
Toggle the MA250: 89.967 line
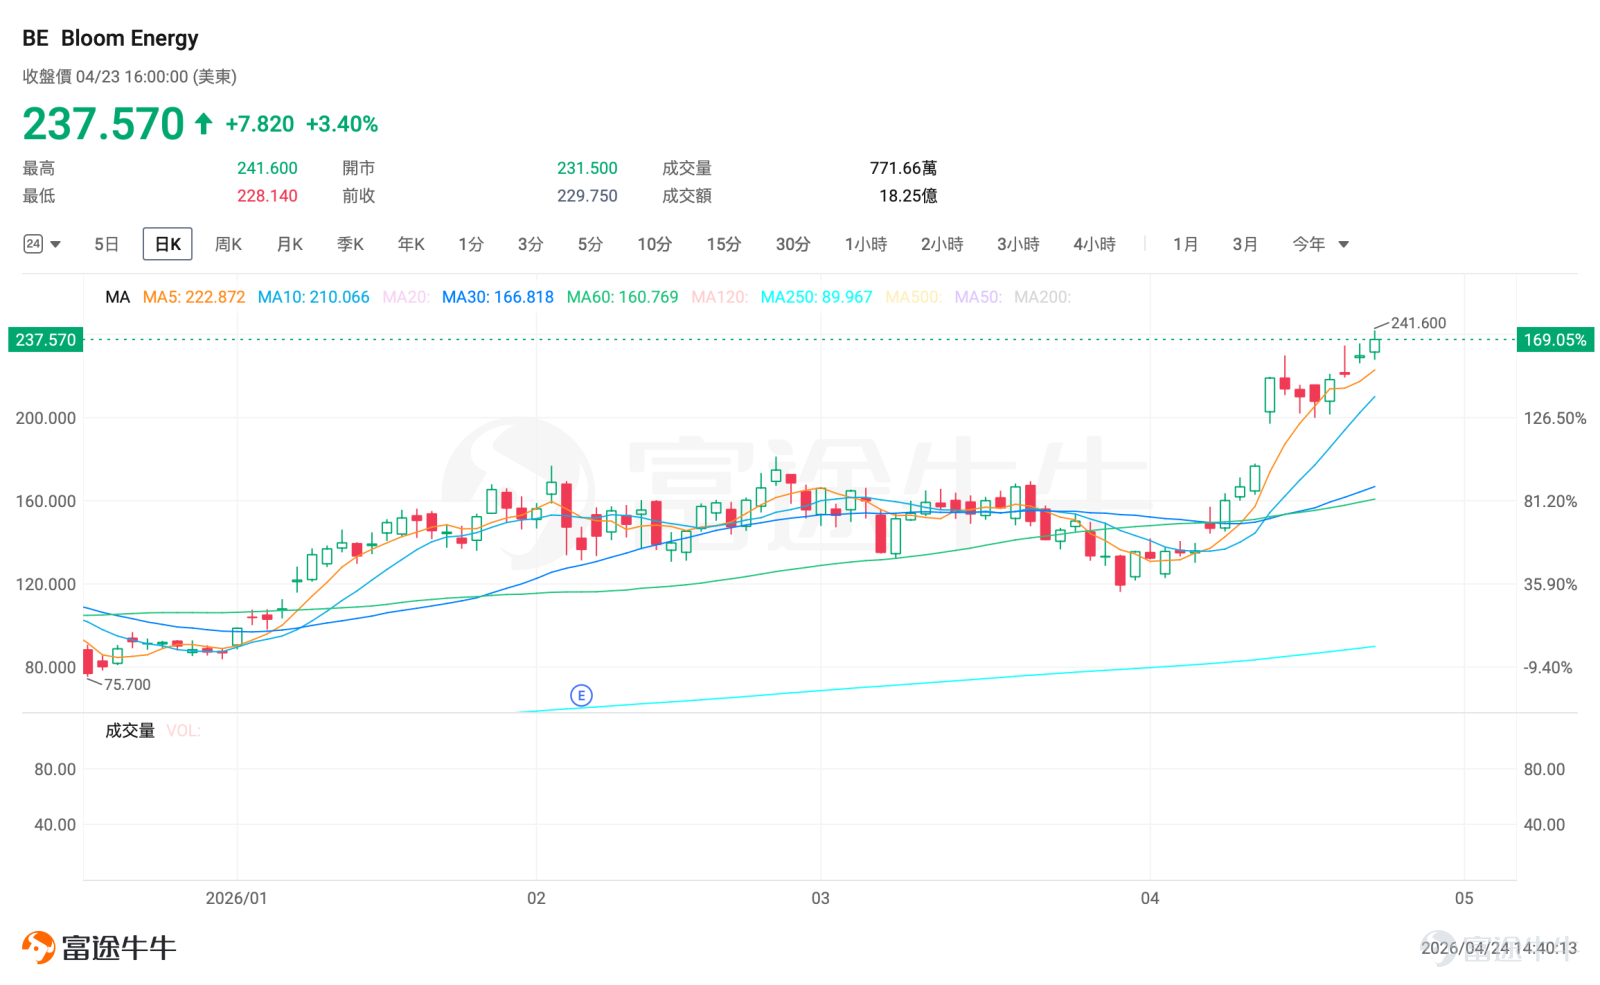pyautogui.click(x=816, y=297)
